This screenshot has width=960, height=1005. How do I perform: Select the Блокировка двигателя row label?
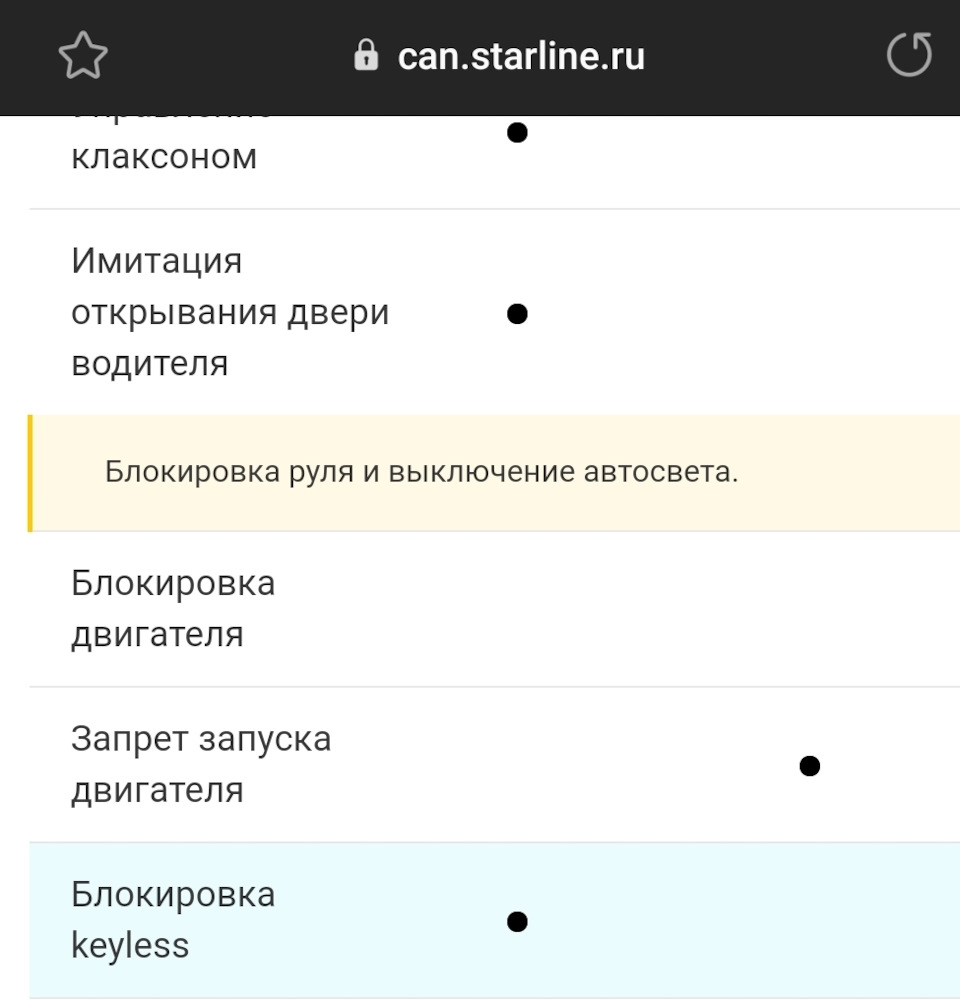(x=173, y=609)
